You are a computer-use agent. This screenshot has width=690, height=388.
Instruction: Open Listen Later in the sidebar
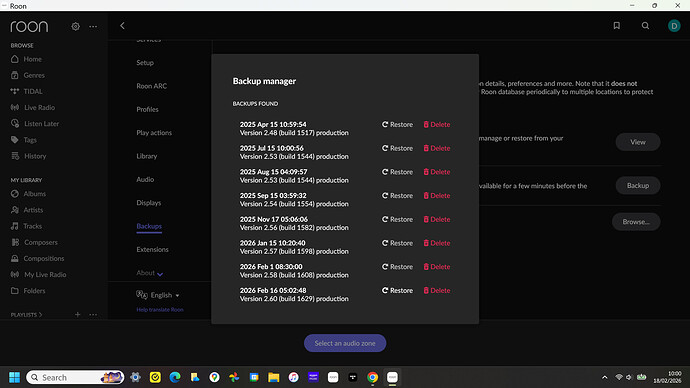click(35, 124)
